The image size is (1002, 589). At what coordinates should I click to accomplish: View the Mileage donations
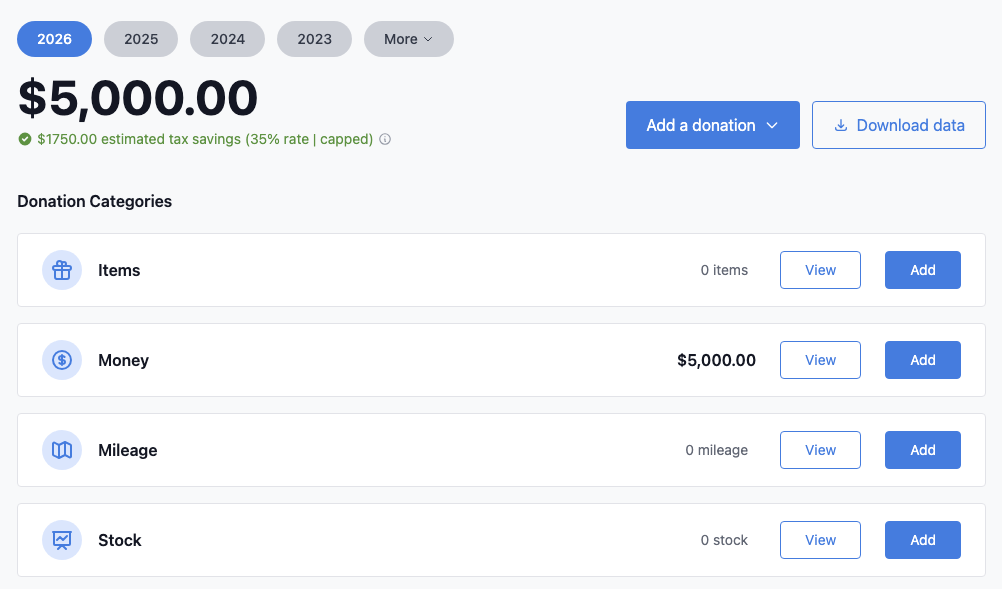820,450
